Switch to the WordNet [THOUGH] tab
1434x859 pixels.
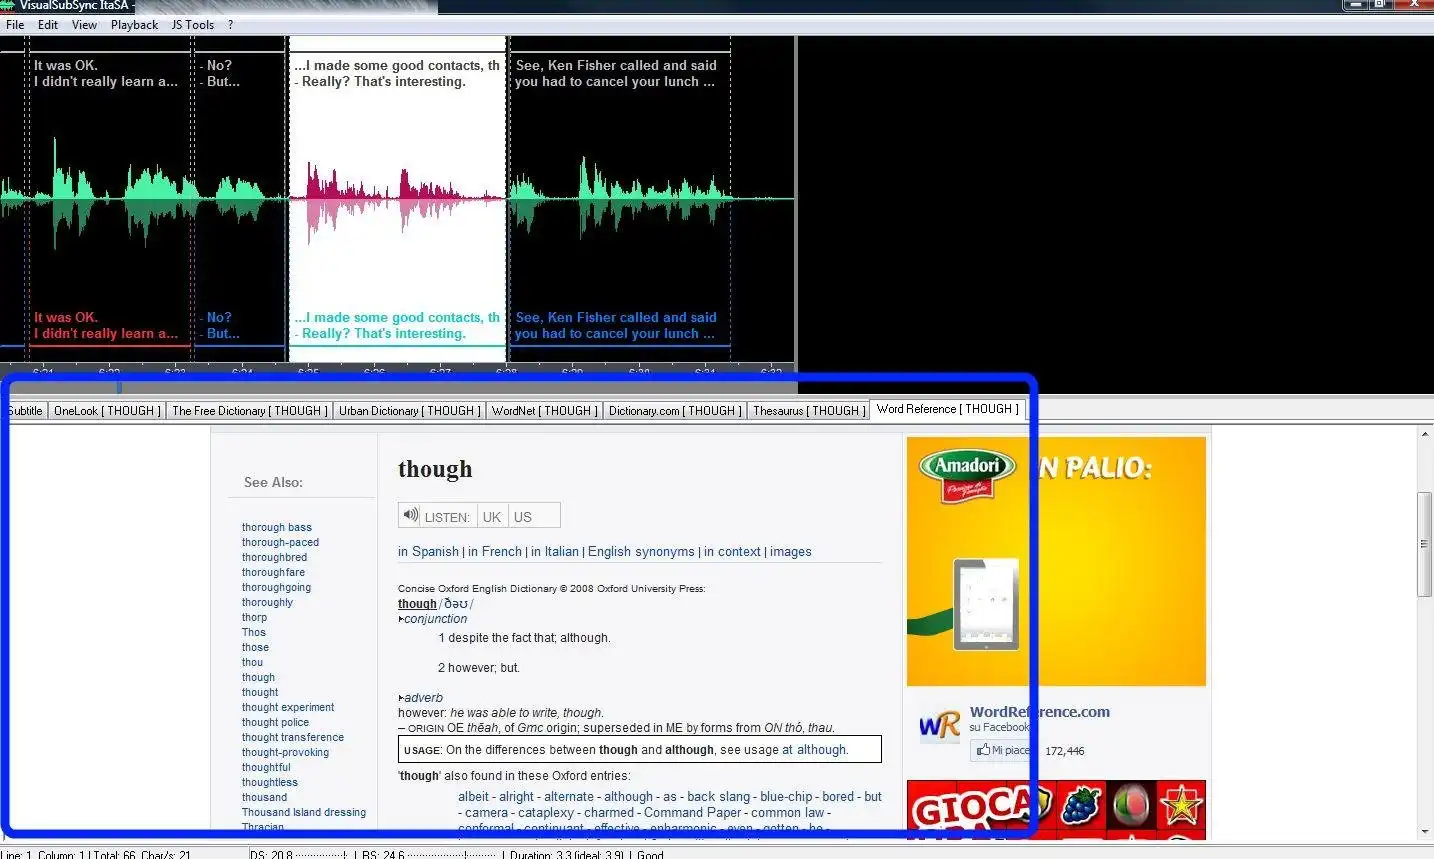(x=545, y=411)
